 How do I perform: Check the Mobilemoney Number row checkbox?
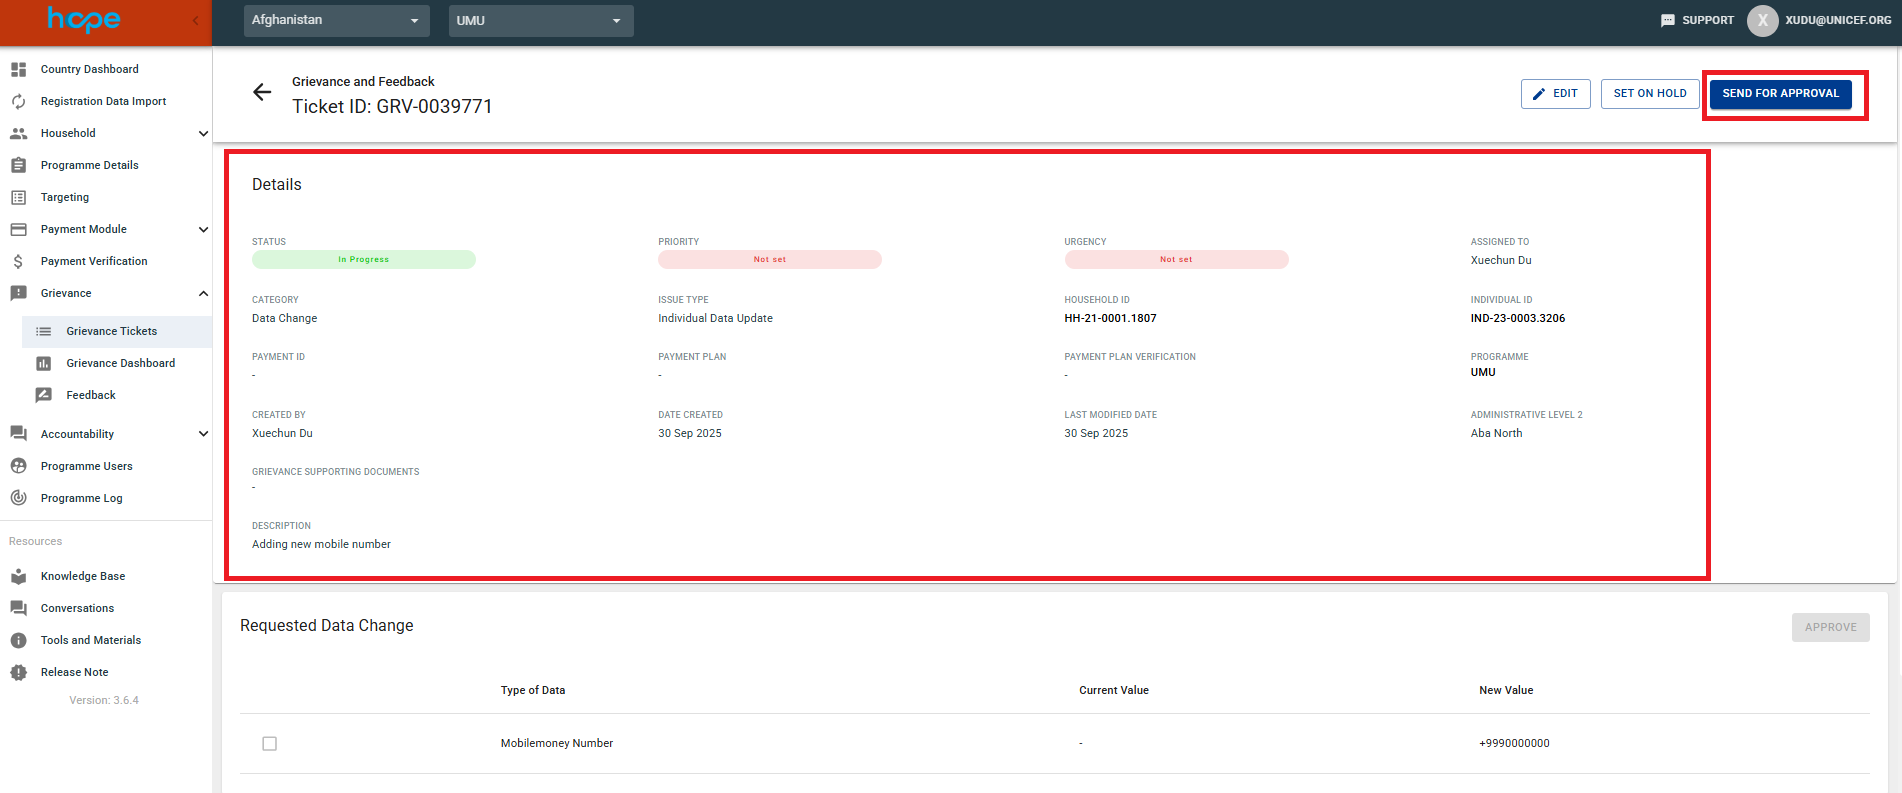coord(269,743)
